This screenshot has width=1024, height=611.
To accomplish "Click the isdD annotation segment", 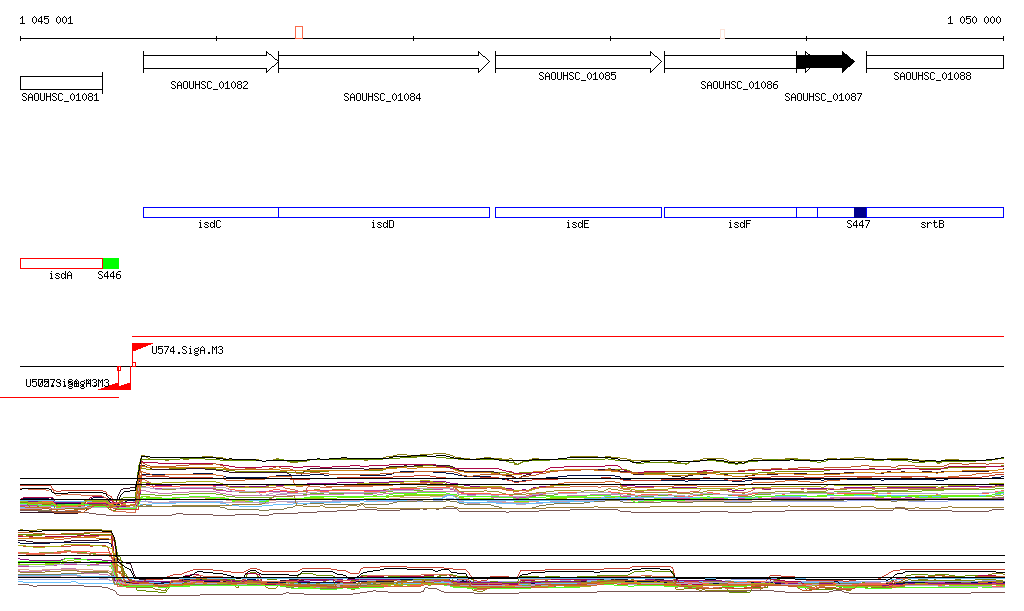I will (384, 212).
